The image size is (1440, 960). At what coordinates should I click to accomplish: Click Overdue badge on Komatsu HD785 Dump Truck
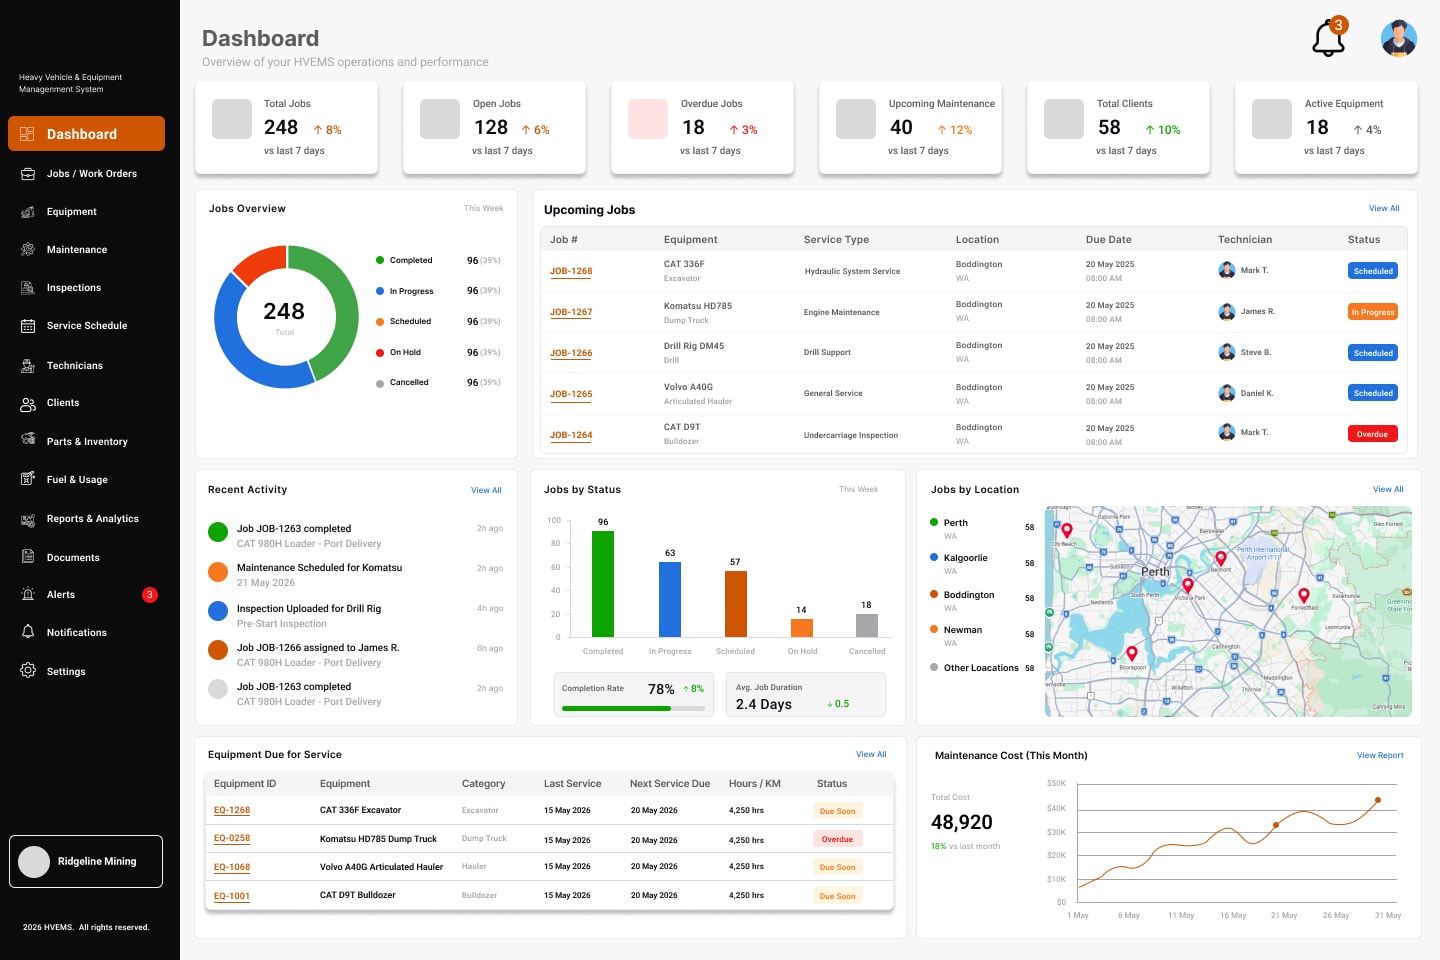(838, 839)
